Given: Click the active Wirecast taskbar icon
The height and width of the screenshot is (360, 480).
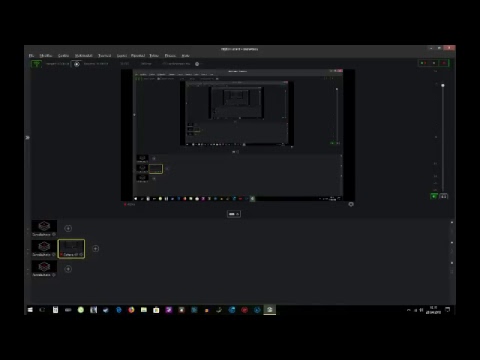Looking at the screenshot, I should [270, 310].
